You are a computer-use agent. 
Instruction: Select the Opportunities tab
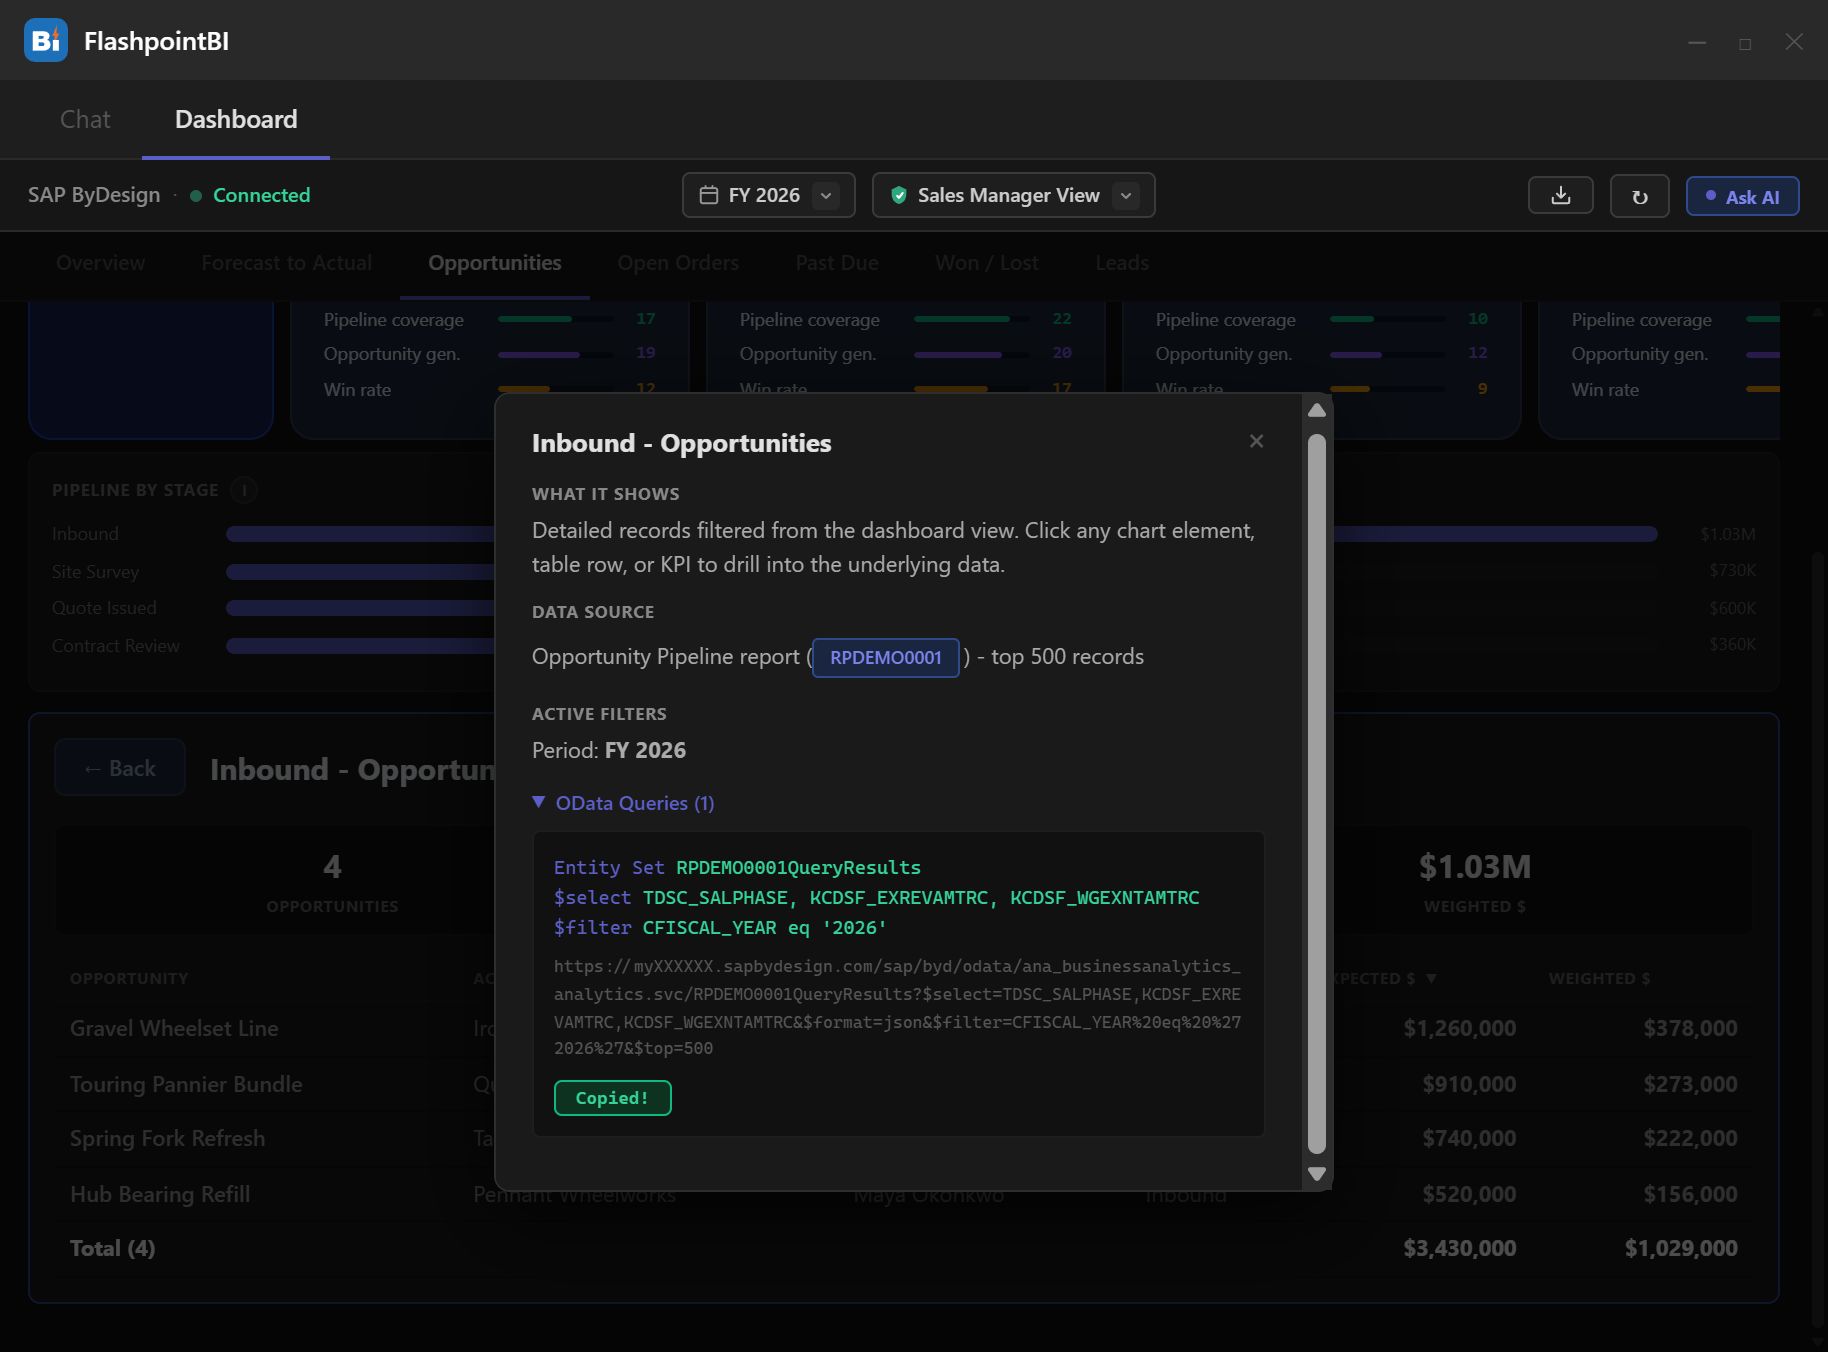[495, 263]
